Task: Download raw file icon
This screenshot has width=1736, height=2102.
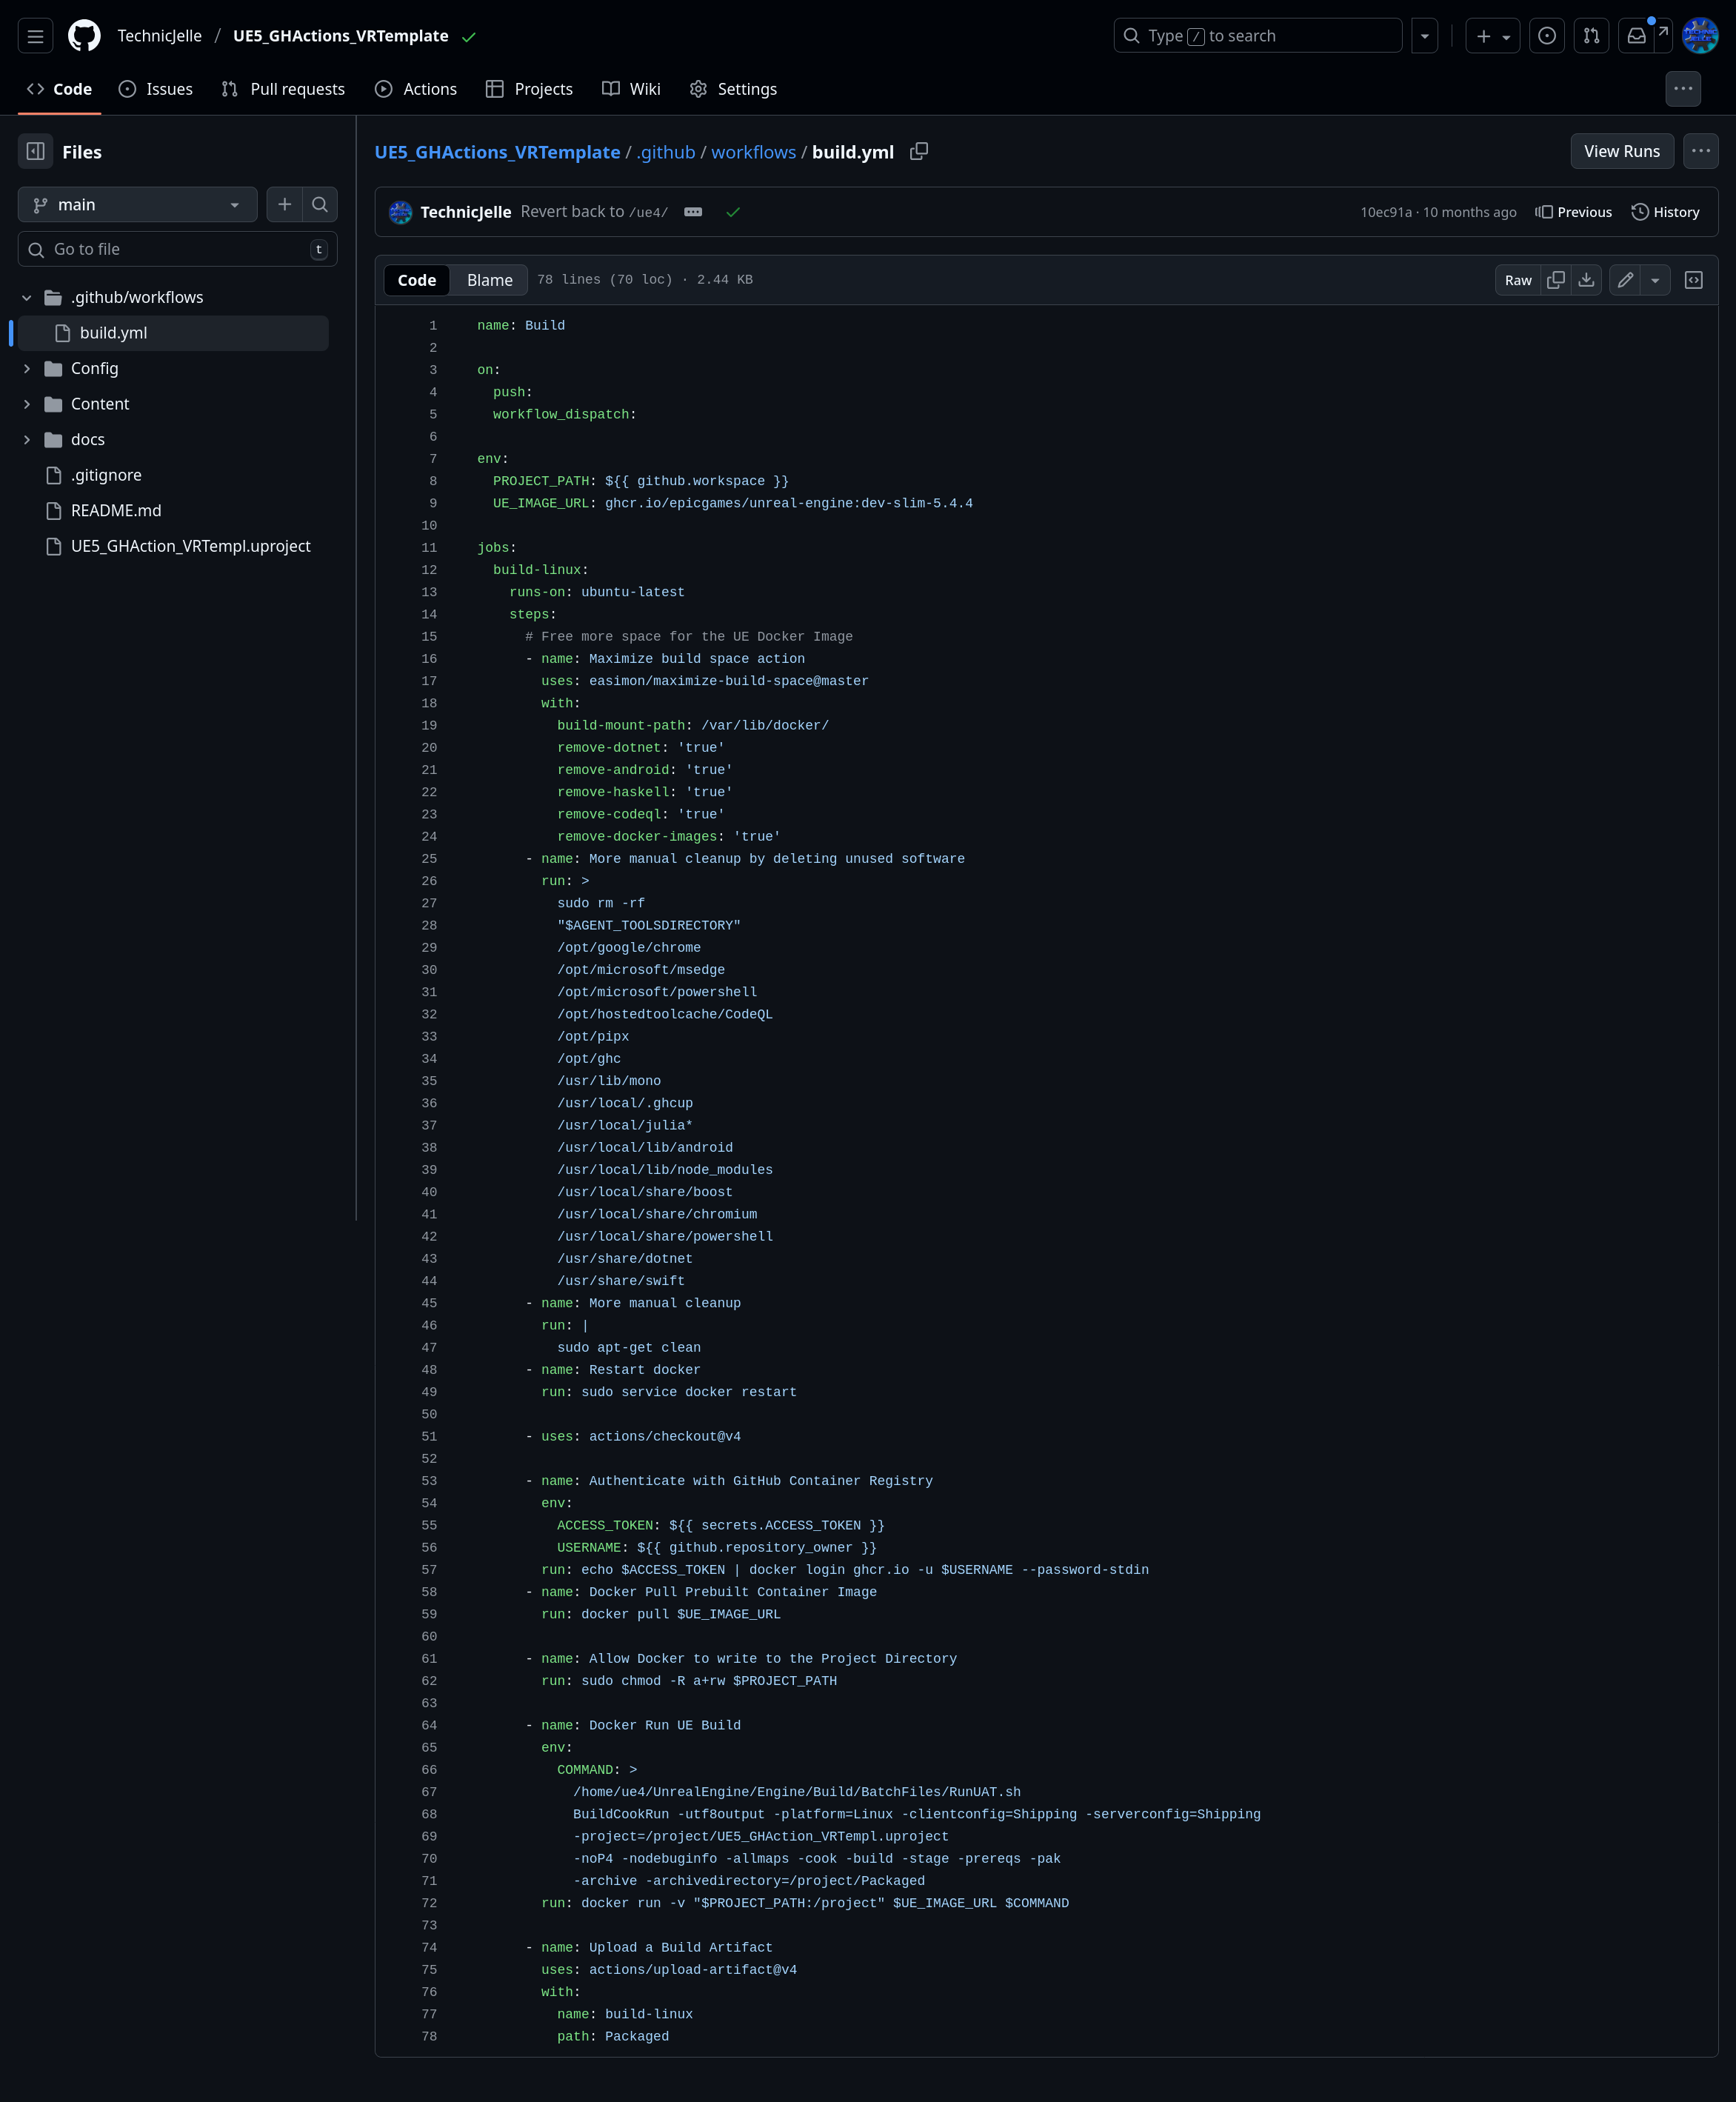Action: click(x=1586, y=280)
